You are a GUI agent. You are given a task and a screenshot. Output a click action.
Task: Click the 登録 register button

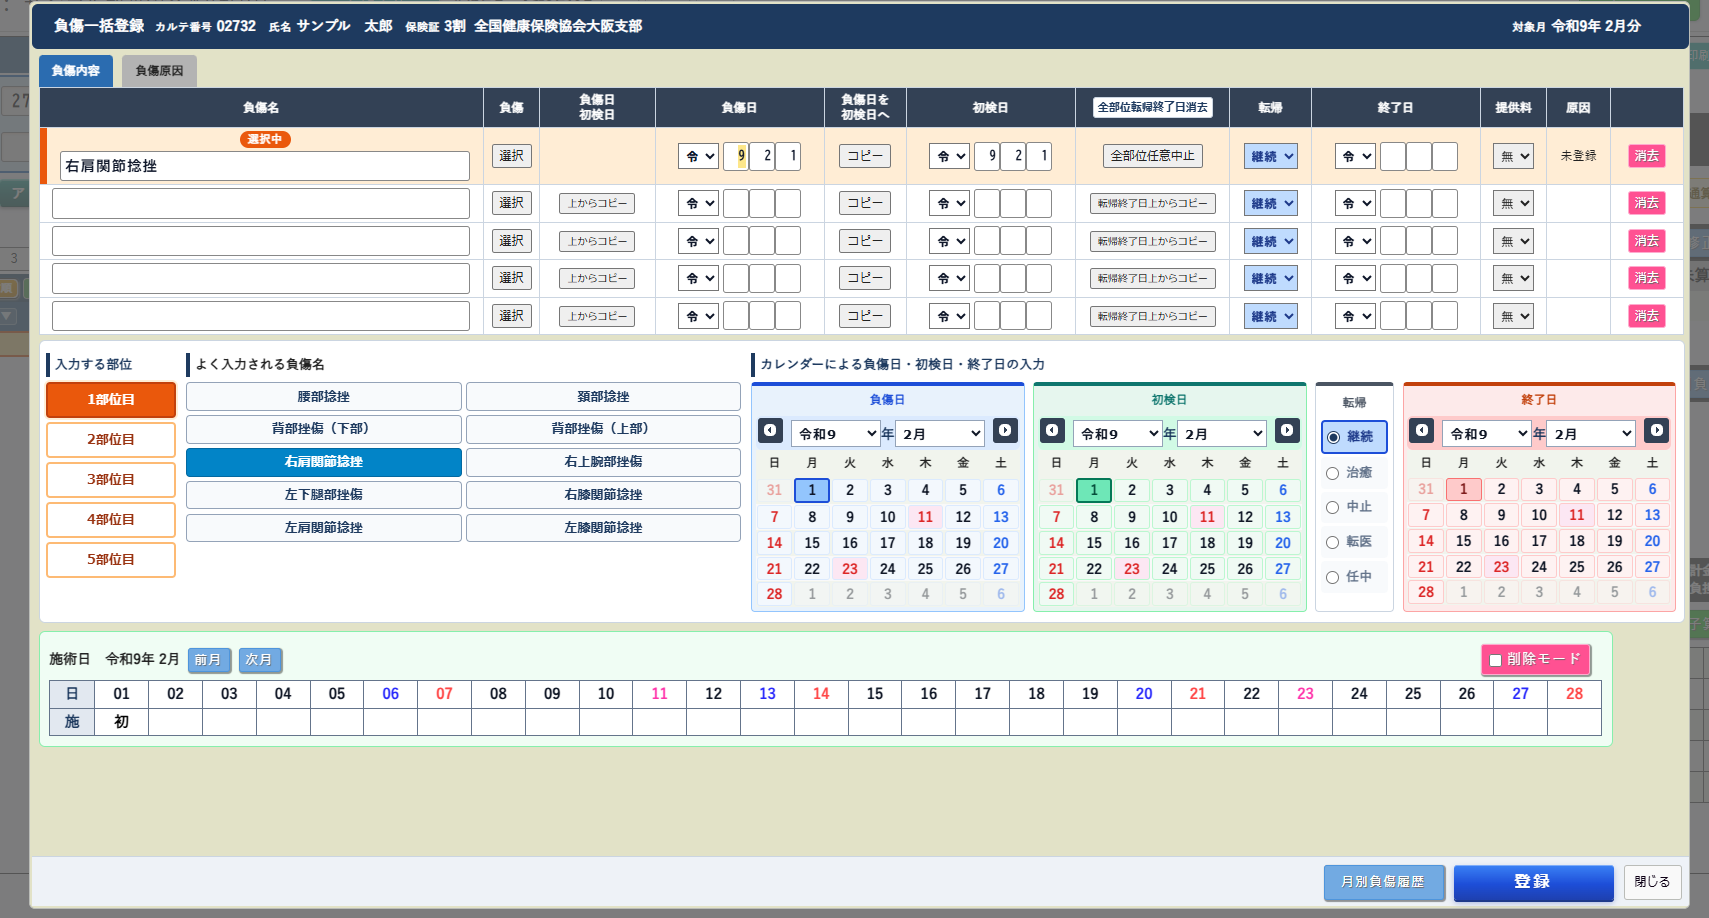coord(1533,882)
